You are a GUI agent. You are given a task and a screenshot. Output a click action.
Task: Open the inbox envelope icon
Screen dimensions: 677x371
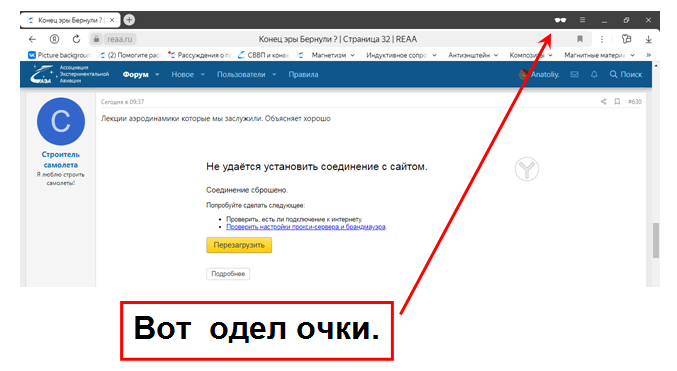(574, 74)
